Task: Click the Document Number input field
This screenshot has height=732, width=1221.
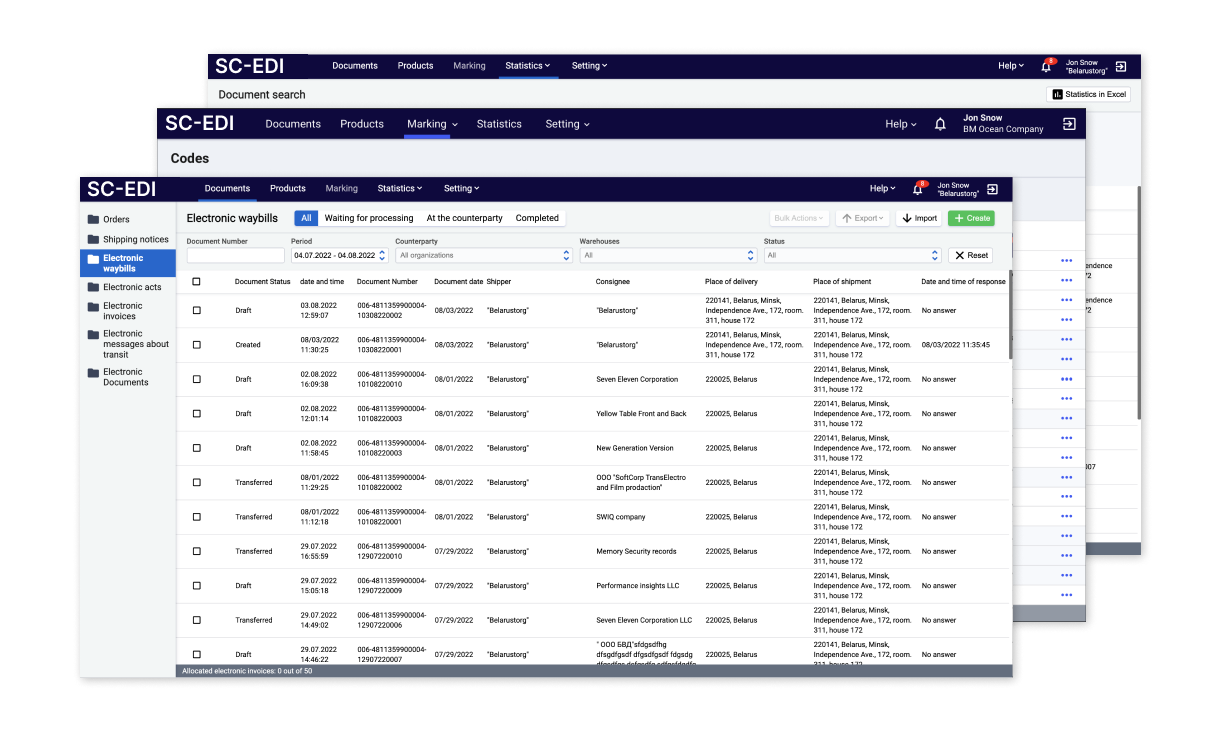Action: 235,256
